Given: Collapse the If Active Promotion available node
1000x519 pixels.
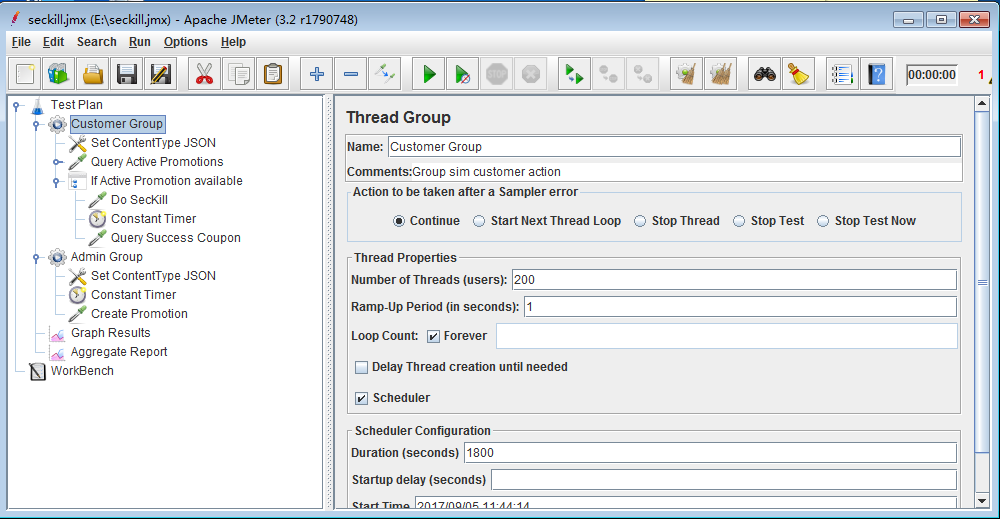Looking at the screenshot, I should [56, 182].
